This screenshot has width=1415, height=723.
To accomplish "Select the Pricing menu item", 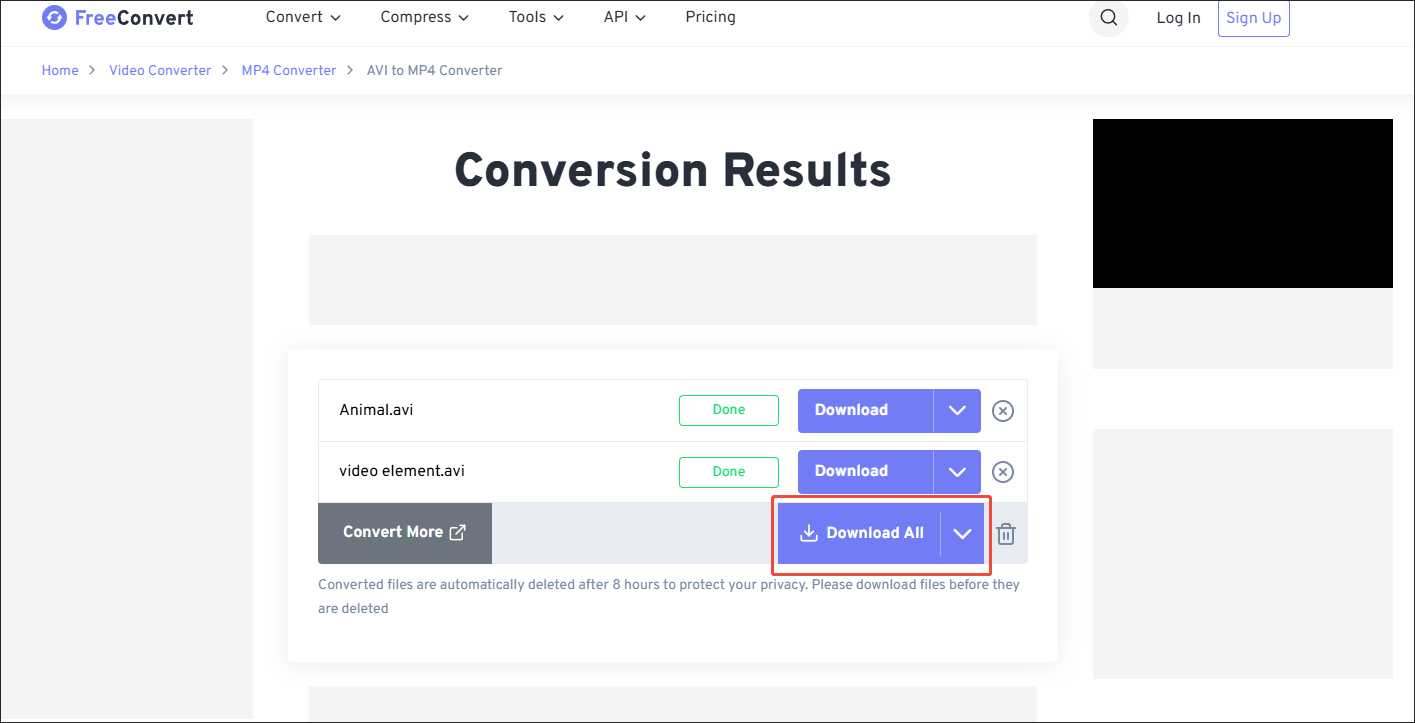I will [710, 17].
